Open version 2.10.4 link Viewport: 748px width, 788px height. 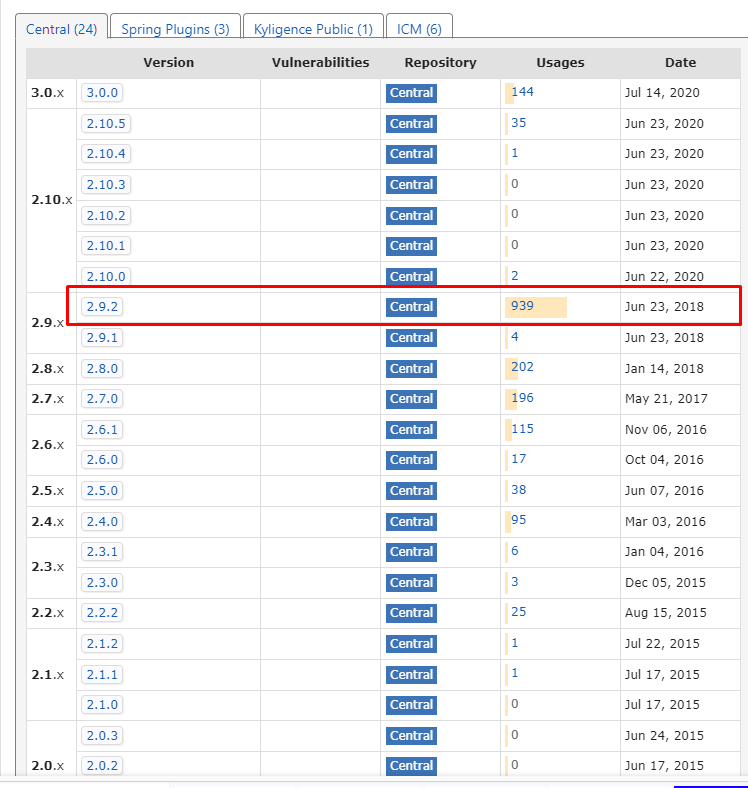click(106, 154)
